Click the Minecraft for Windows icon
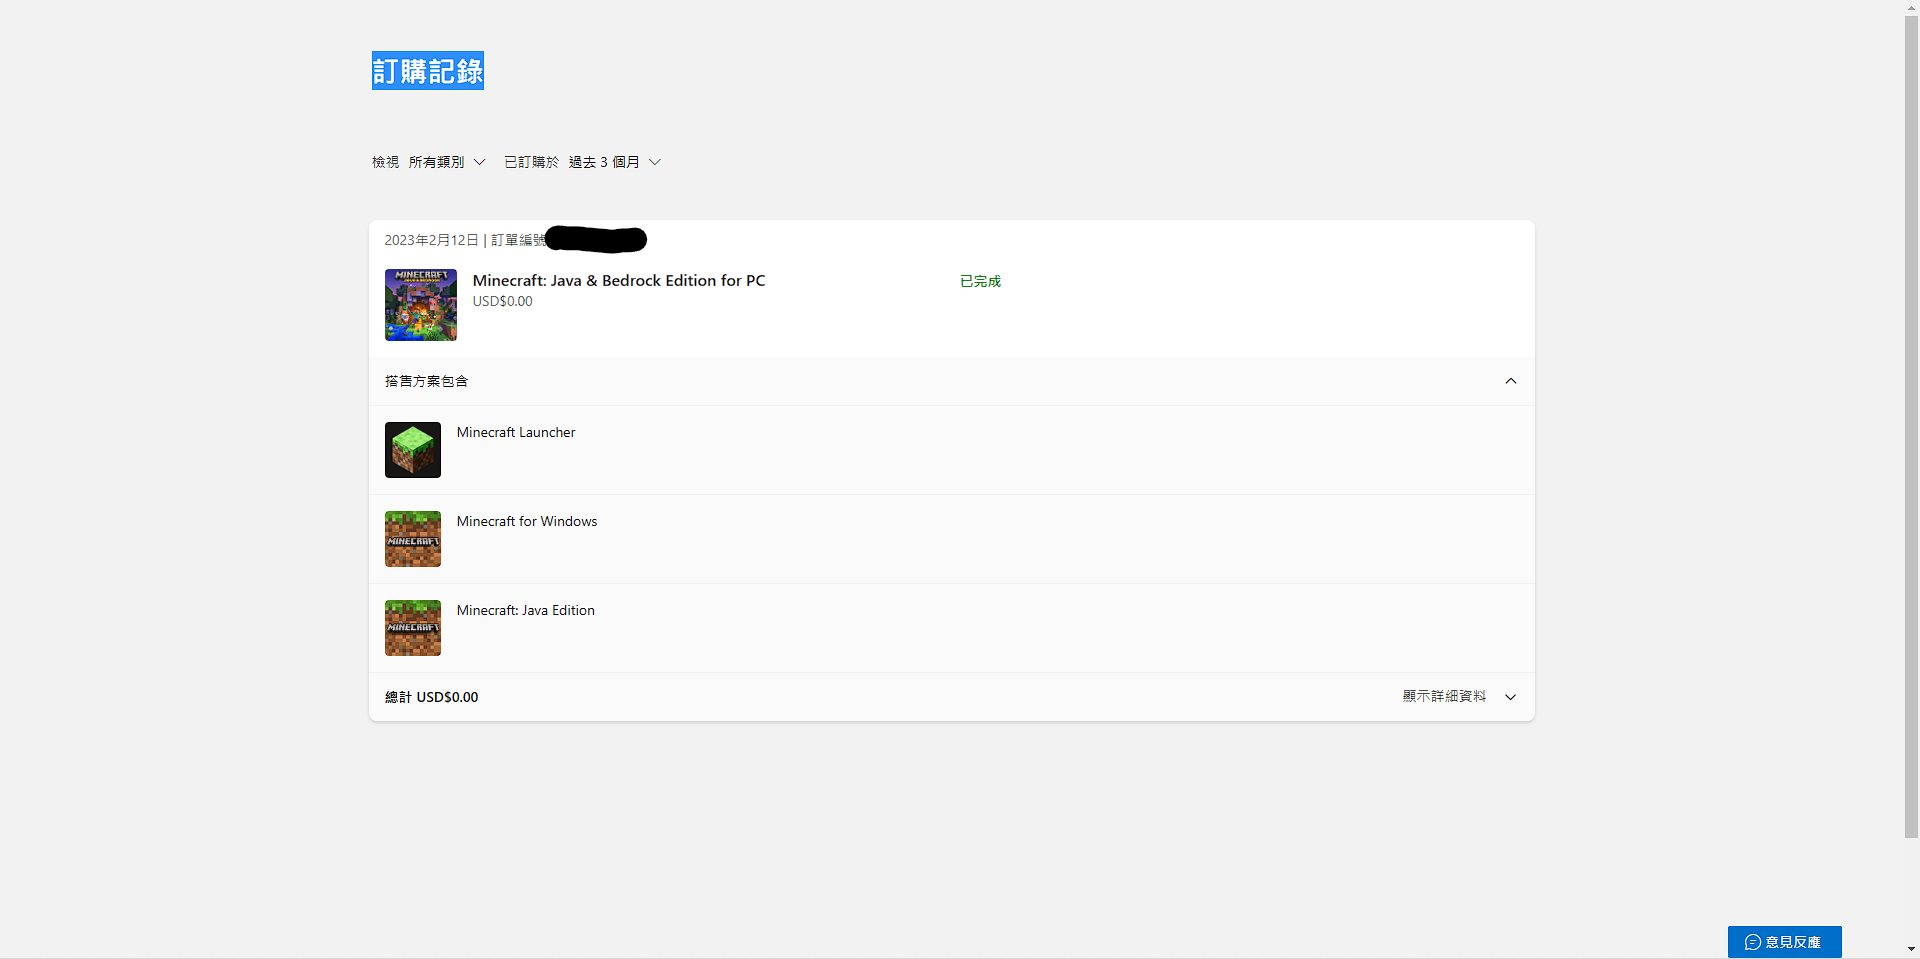Image resolution: width=1920 pixels, height=959 pixels. coord(412,539)
